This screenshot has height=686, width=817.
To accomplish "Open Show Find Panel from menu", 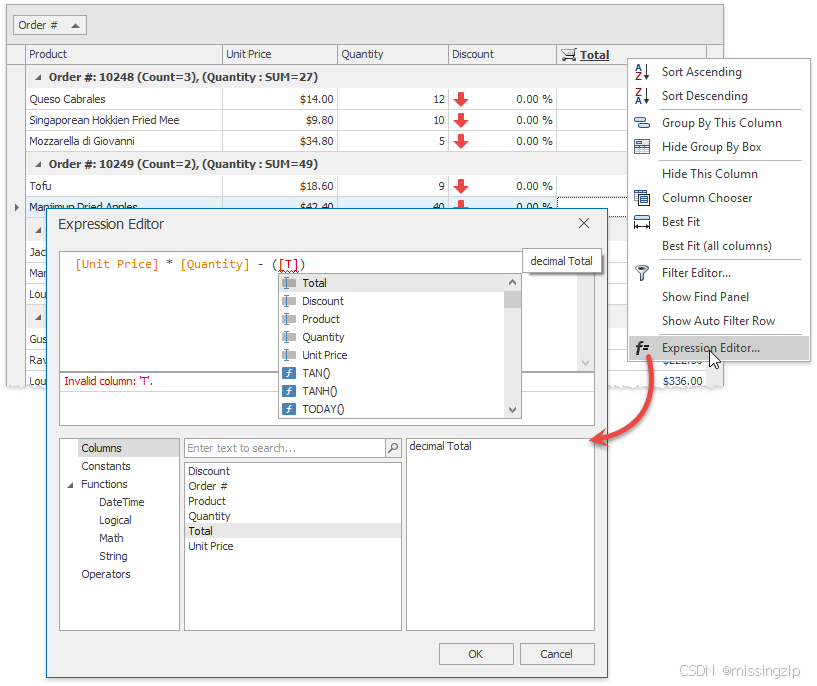I will (x=705, y=297).
